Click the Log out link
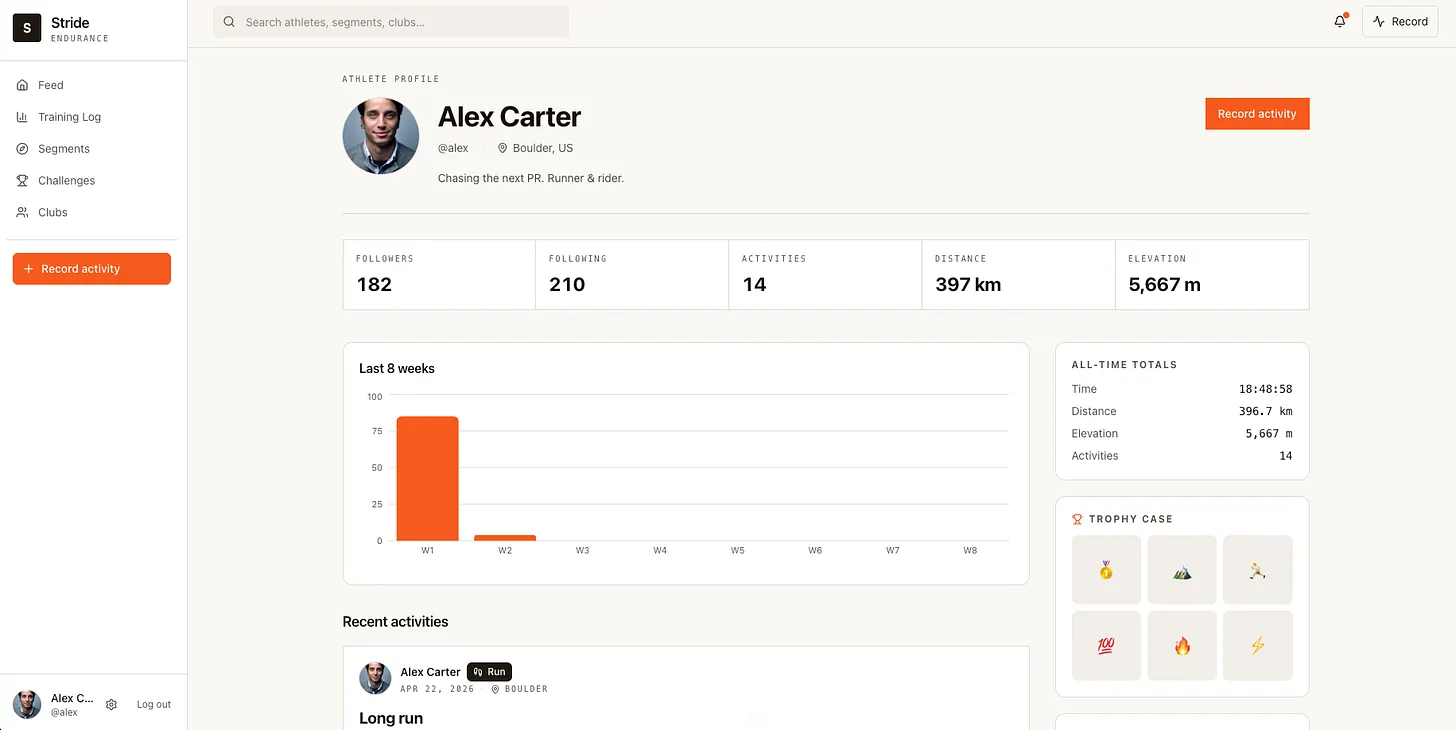 click(154, 704)
